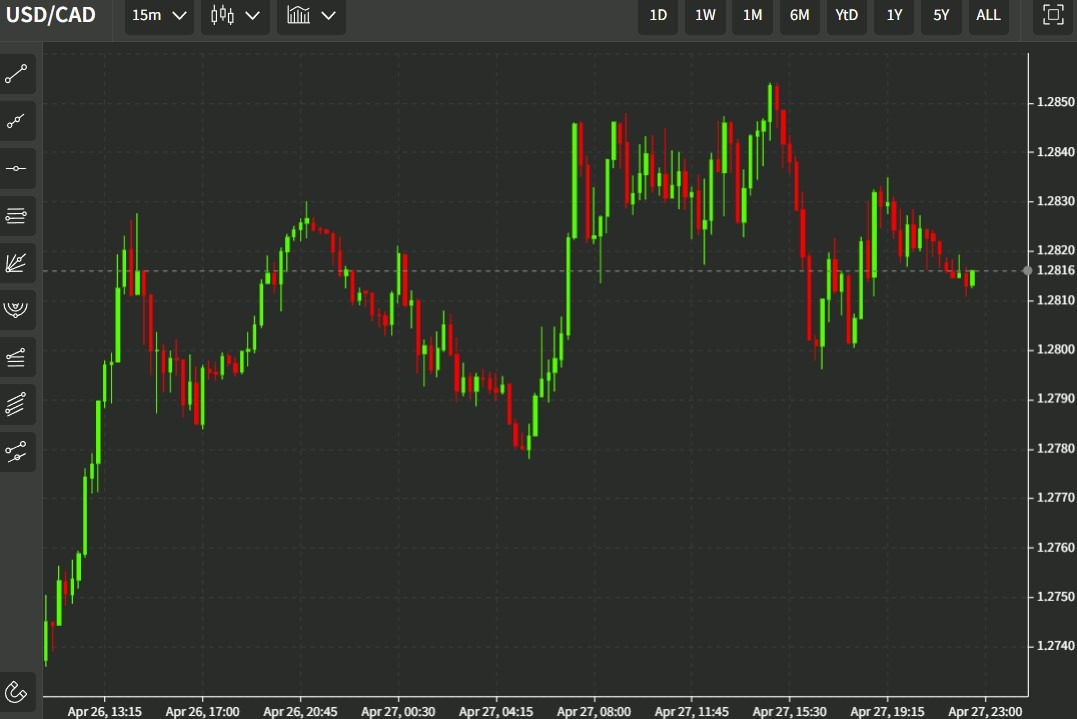Select the Fibonacci arcs drawing tool
Viewport: 1077px width, 719px height.
(17, 310)
